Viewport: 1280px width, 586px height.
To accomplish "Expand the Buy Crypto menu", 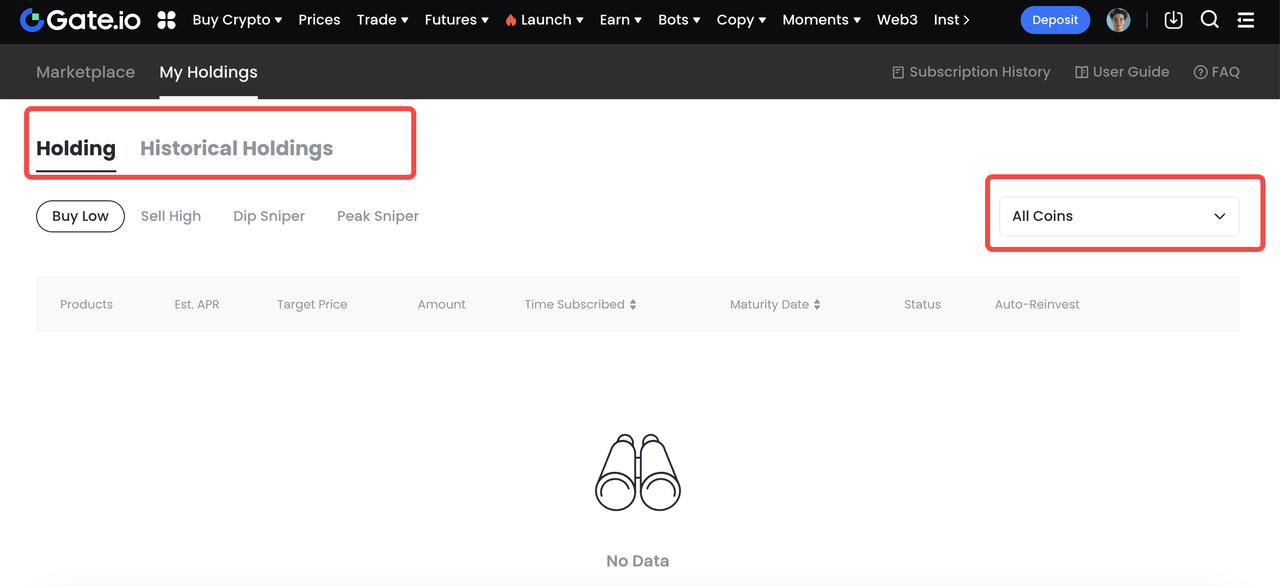I will [237, 20].
